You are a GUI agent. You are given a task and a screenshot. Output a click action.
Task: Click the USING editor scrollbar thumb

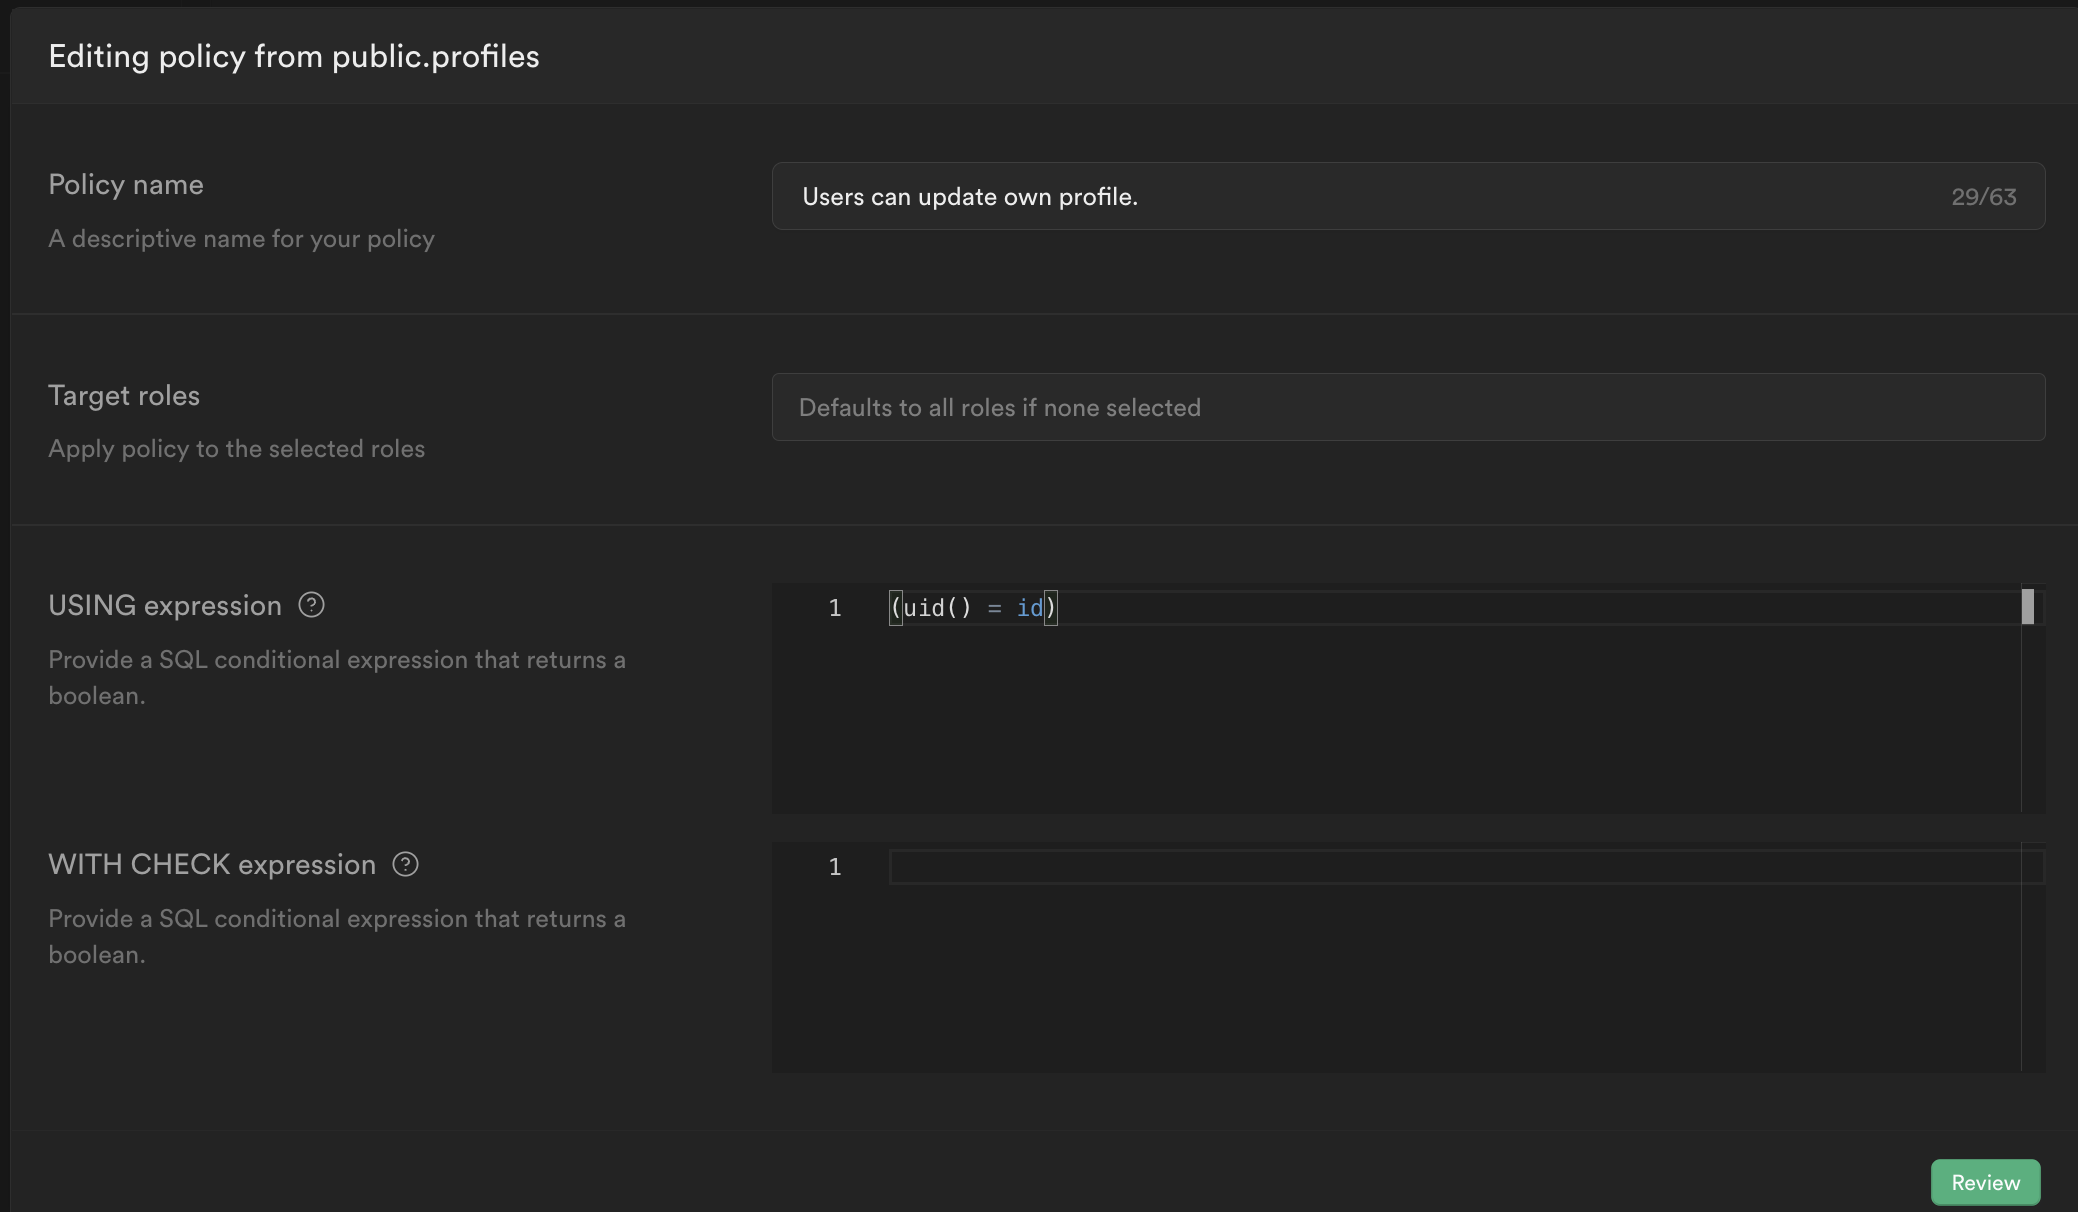tap(2029, 607)
